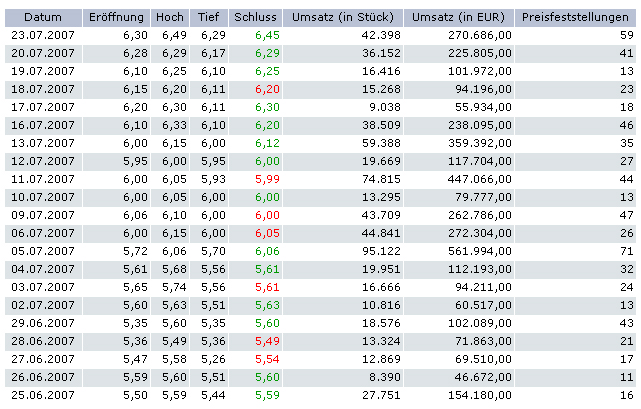Click the green closing price 6,45
641x409 pixels.
[266, 36]
